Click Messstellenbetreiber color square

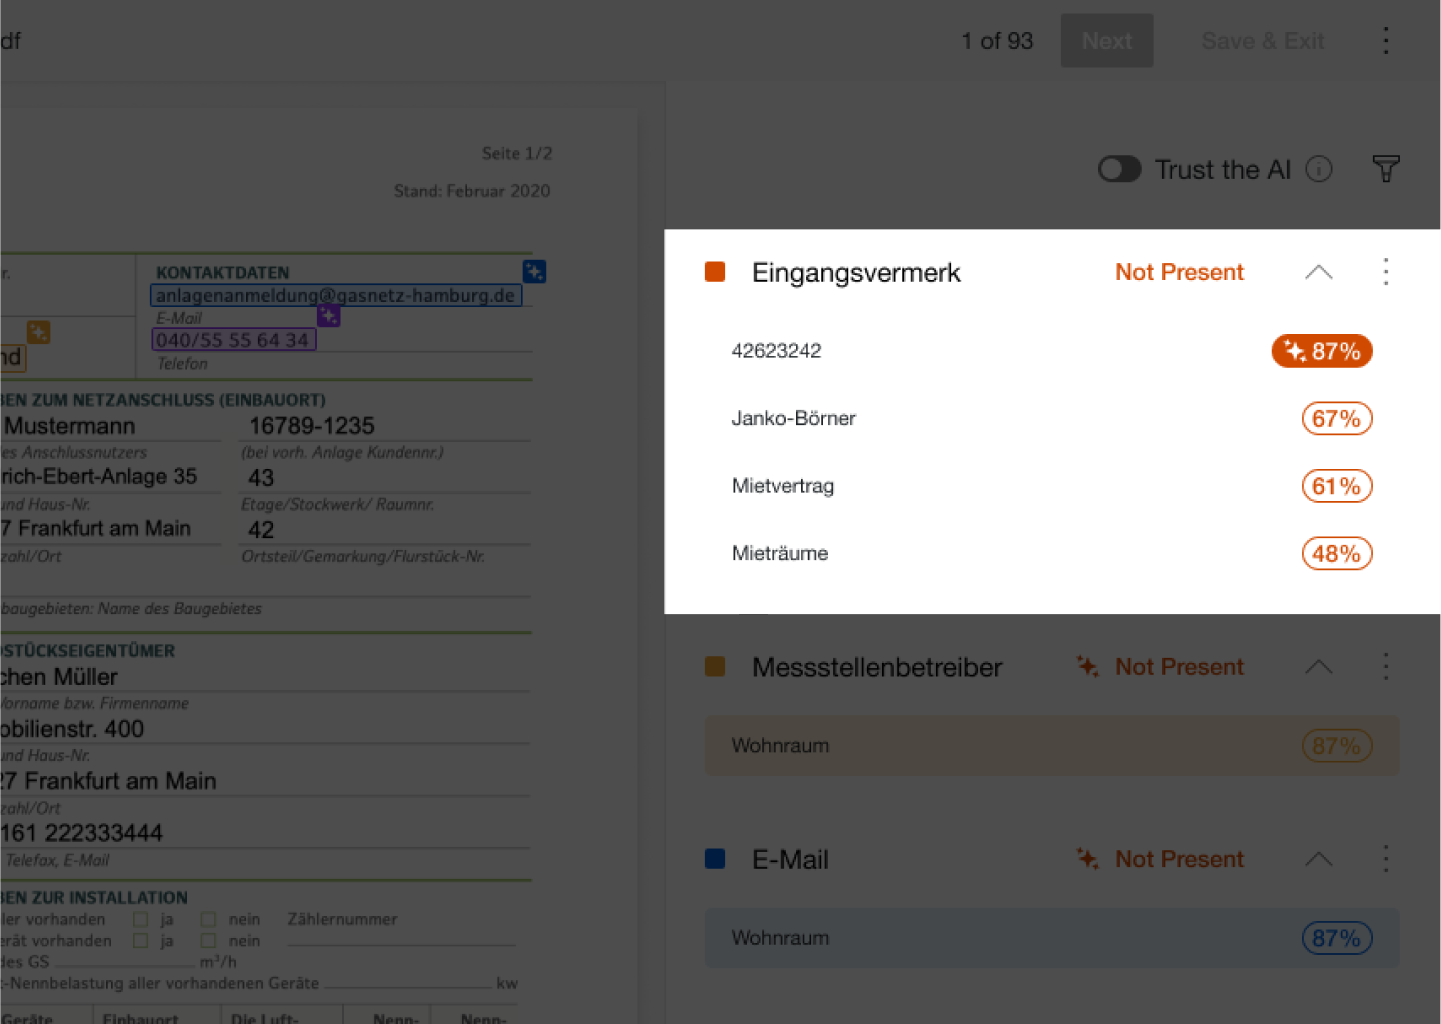(x=715, y=667)
